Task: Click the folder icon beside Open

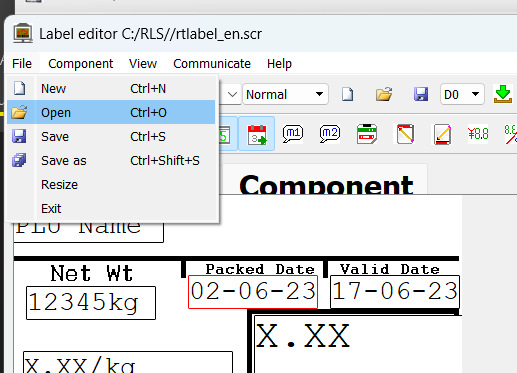Action: (19, 112)
